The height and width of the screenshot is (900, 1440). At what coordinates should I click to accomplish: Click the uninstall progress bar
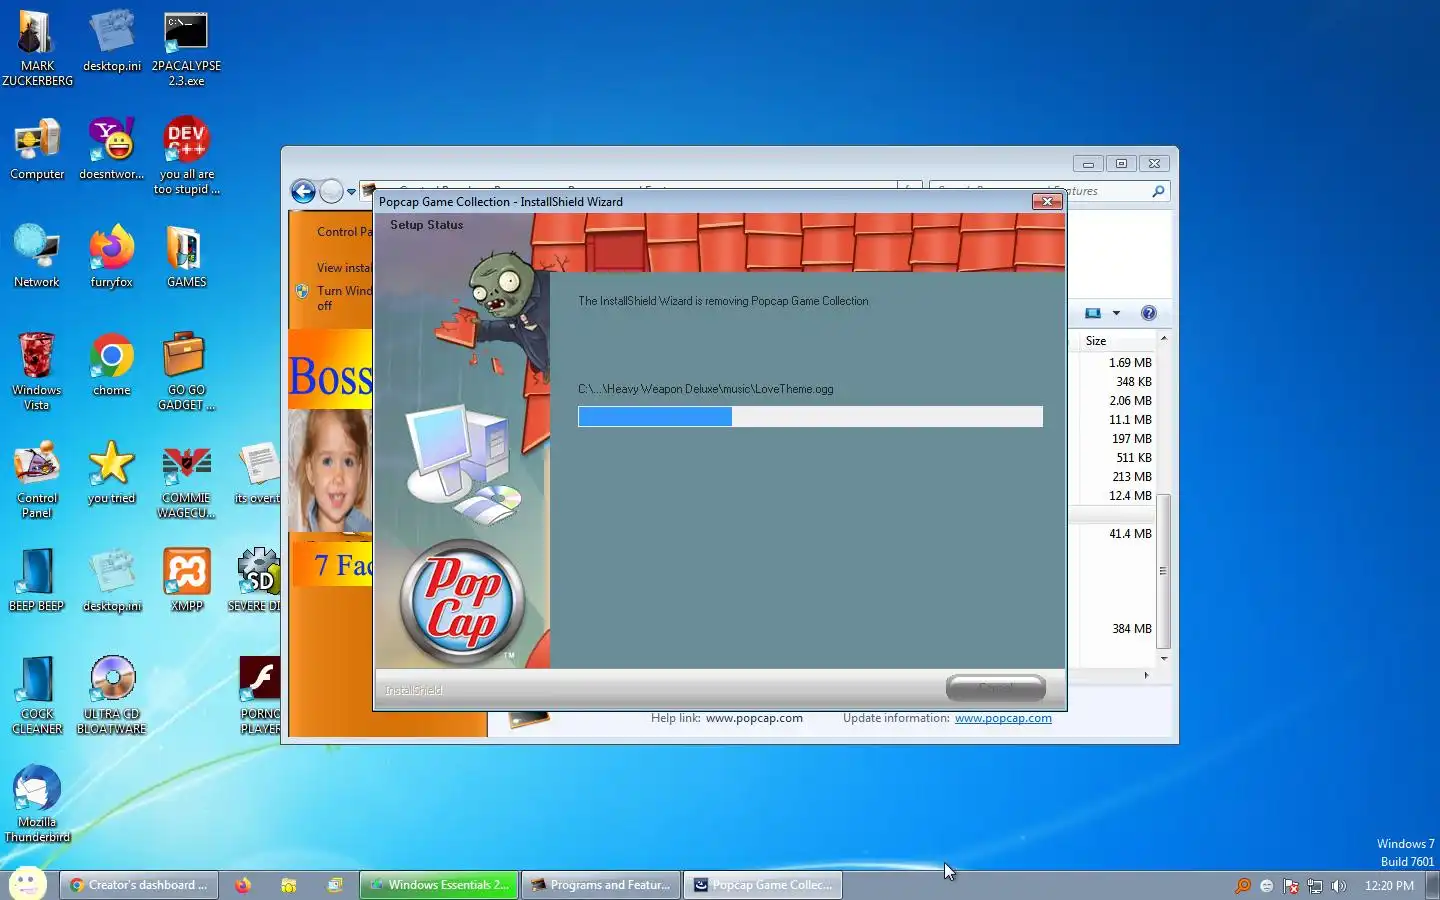point(810,416)
